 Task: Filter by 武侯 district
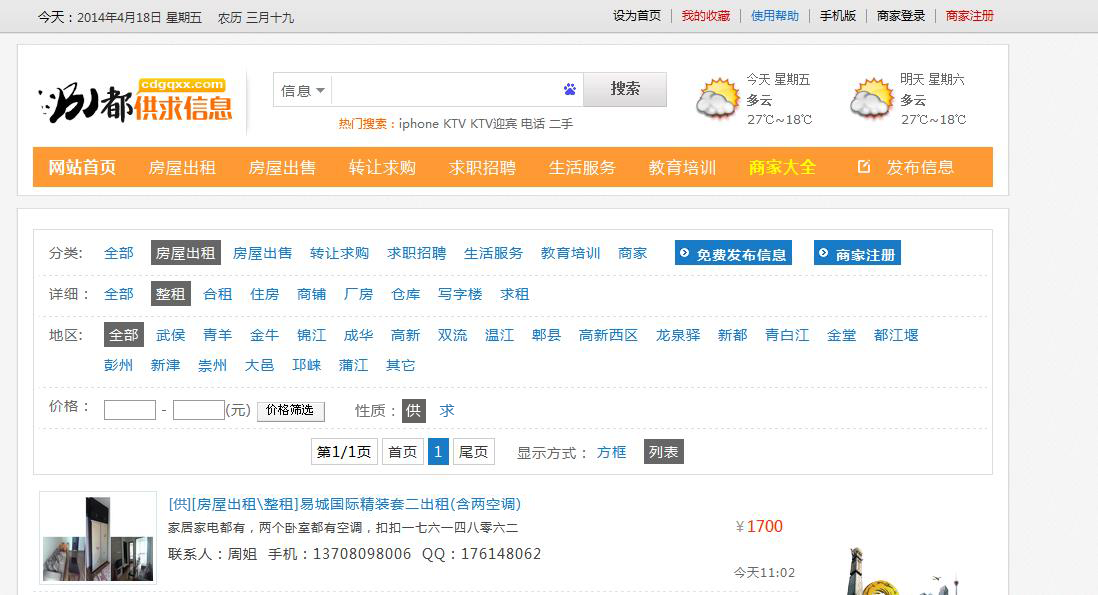click(x=170, y=335)
